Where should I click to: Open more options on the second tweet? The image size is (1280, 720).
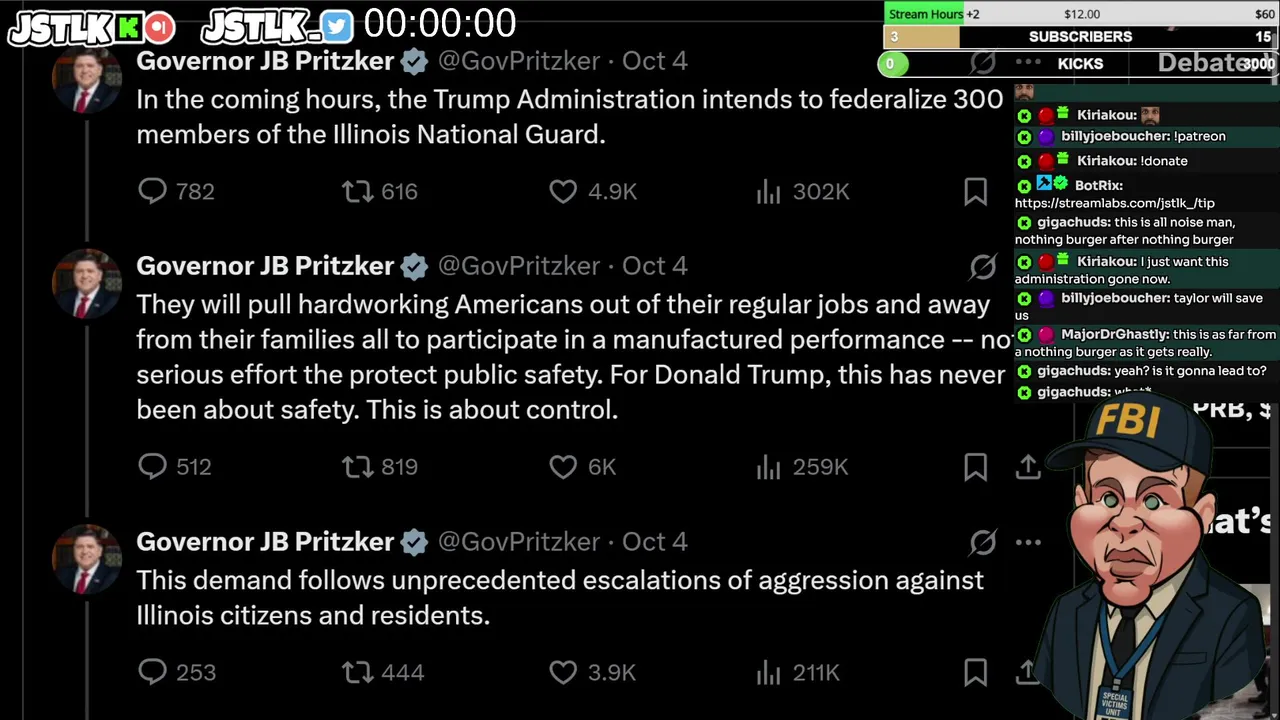pos(1028,266)
